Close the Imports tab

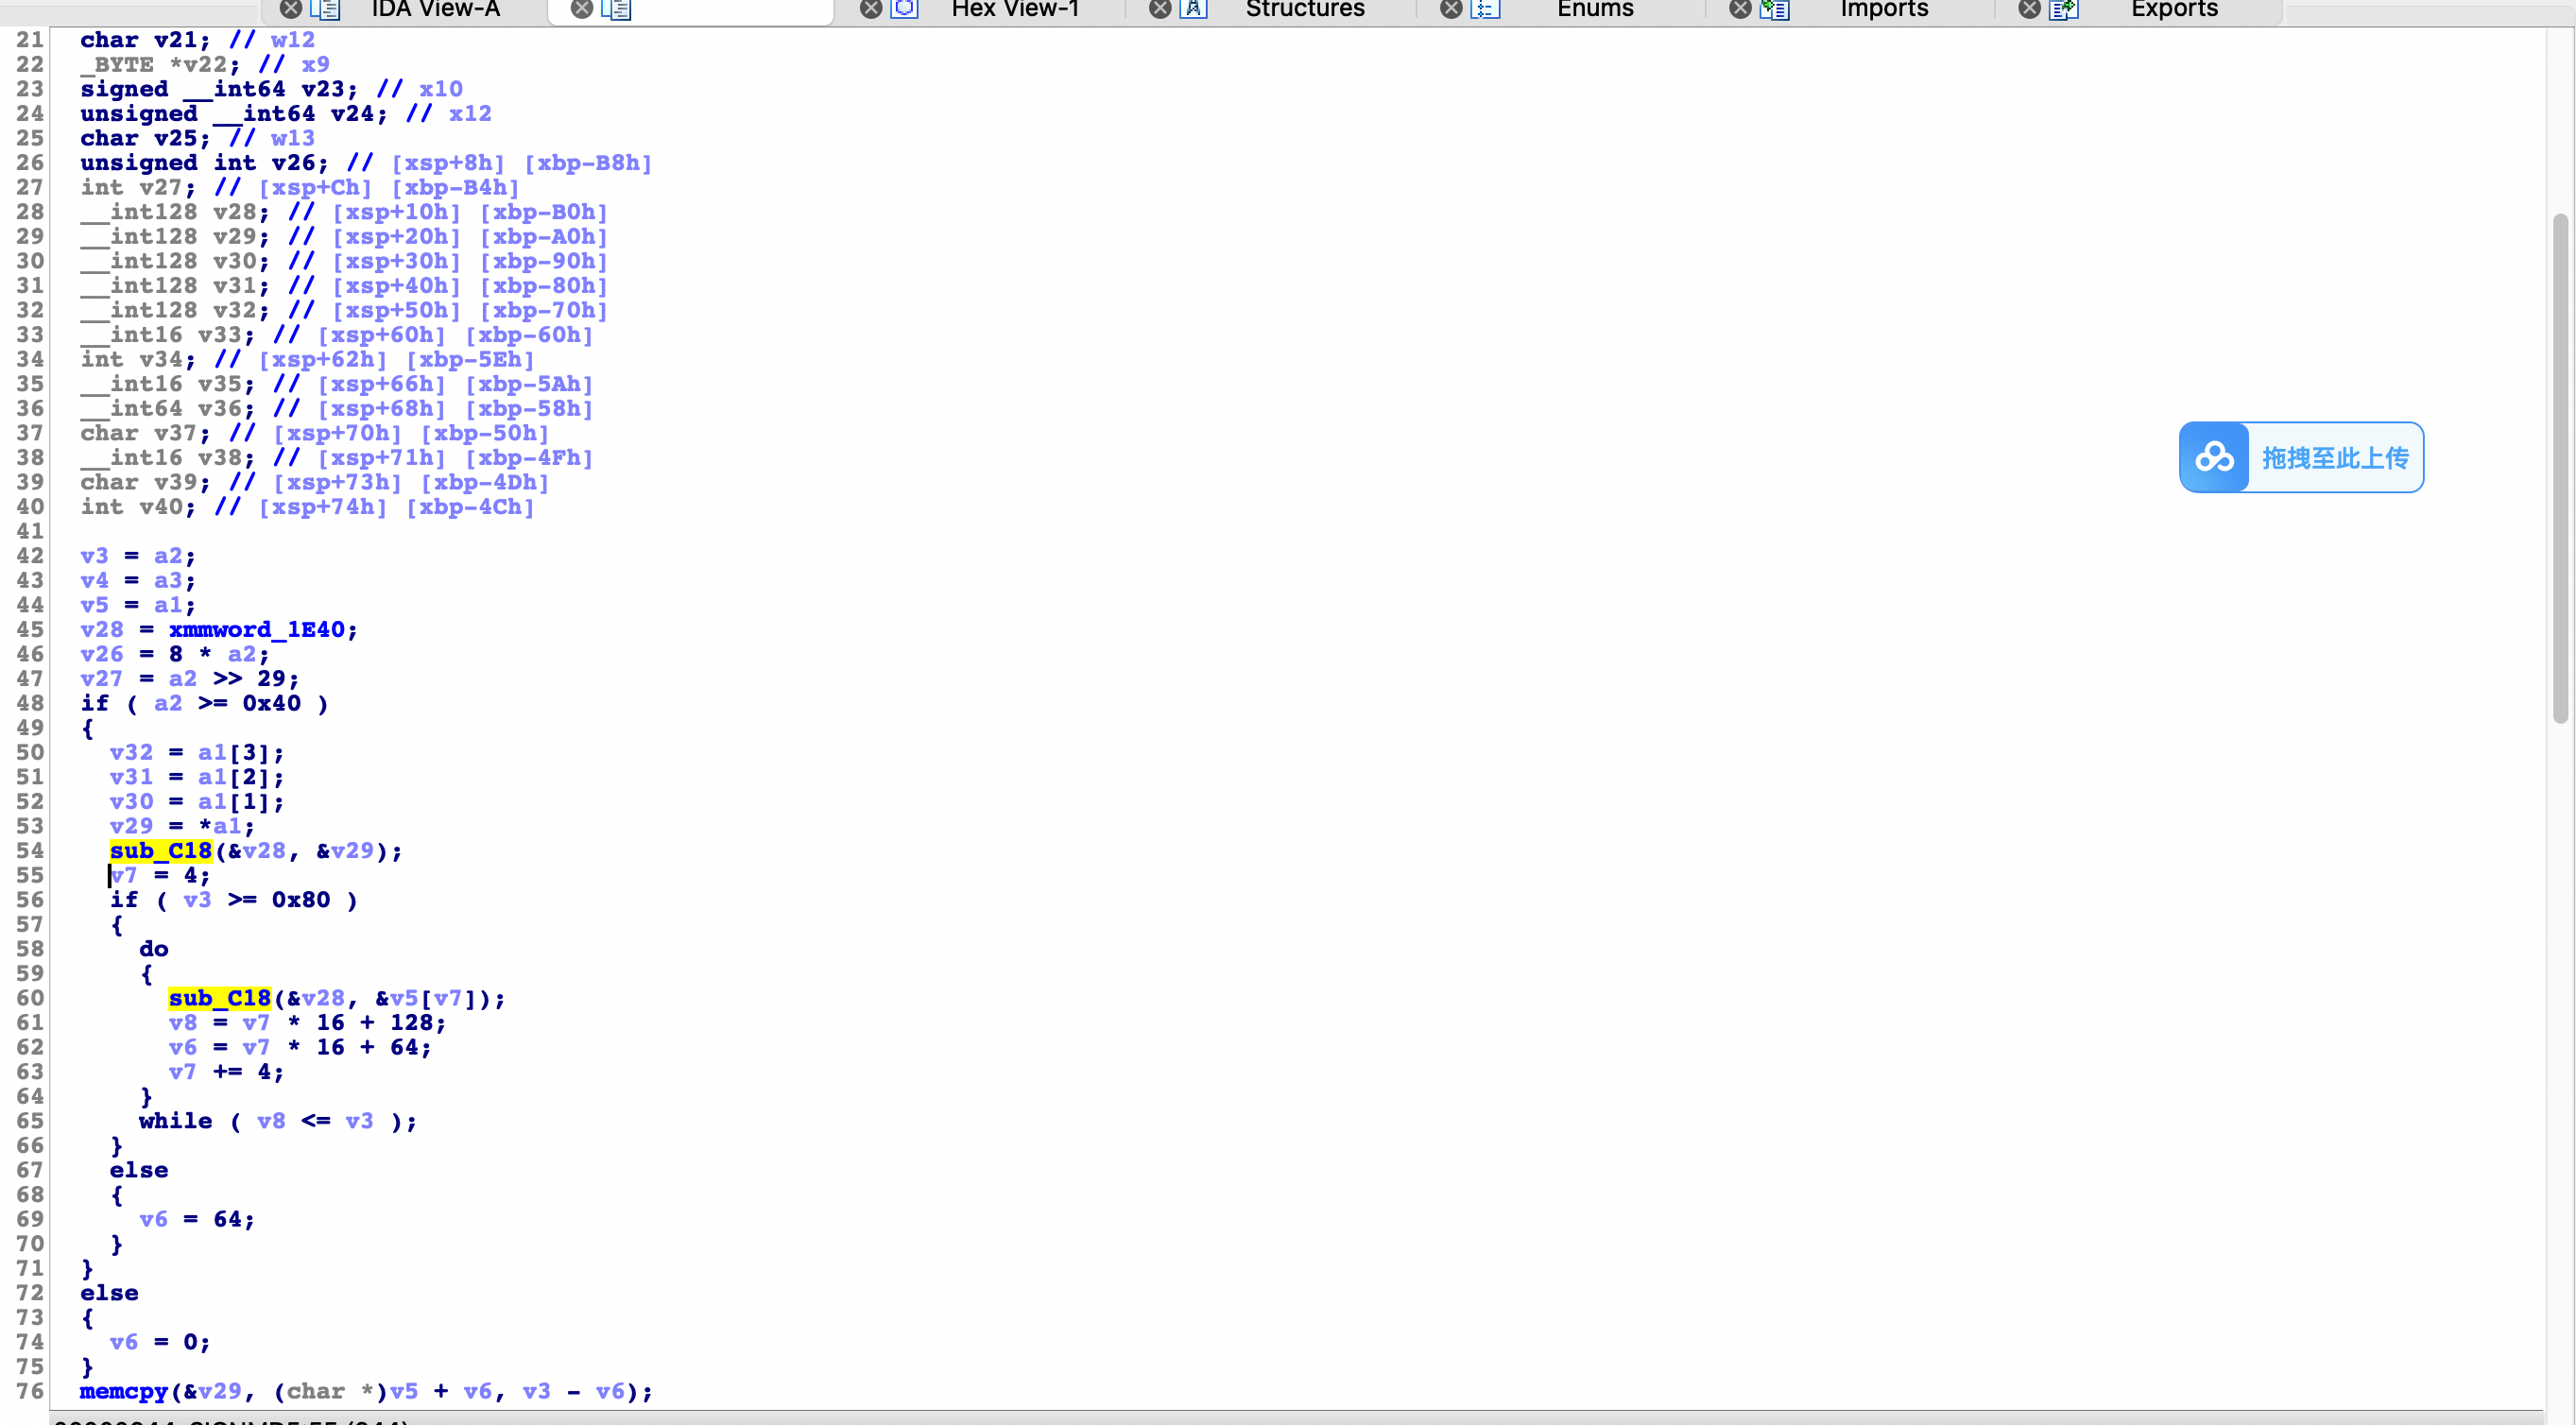pos(1740,9)
